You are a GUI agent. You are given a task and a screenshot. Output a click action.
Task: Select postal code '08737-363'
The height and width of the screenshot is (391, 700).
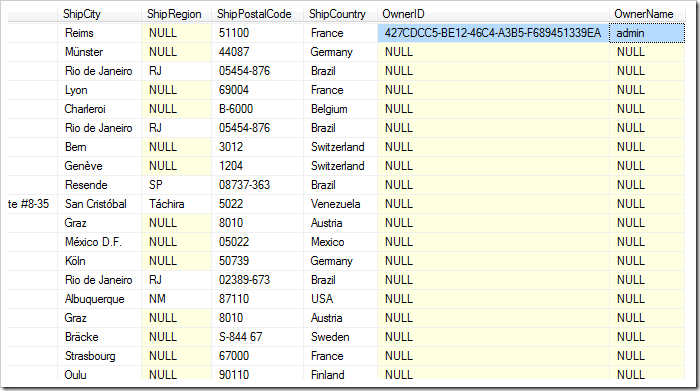(x=258, y=185)
